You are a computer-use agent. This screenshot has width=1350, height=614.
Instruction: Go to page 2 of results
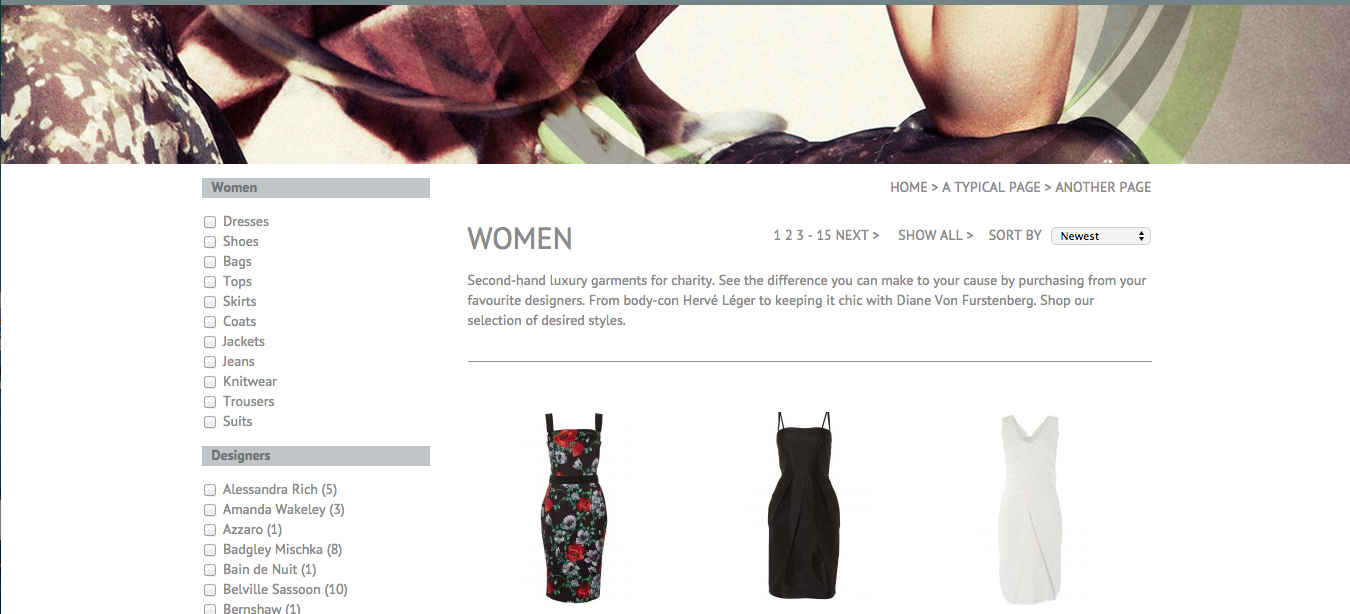(788, 235)
